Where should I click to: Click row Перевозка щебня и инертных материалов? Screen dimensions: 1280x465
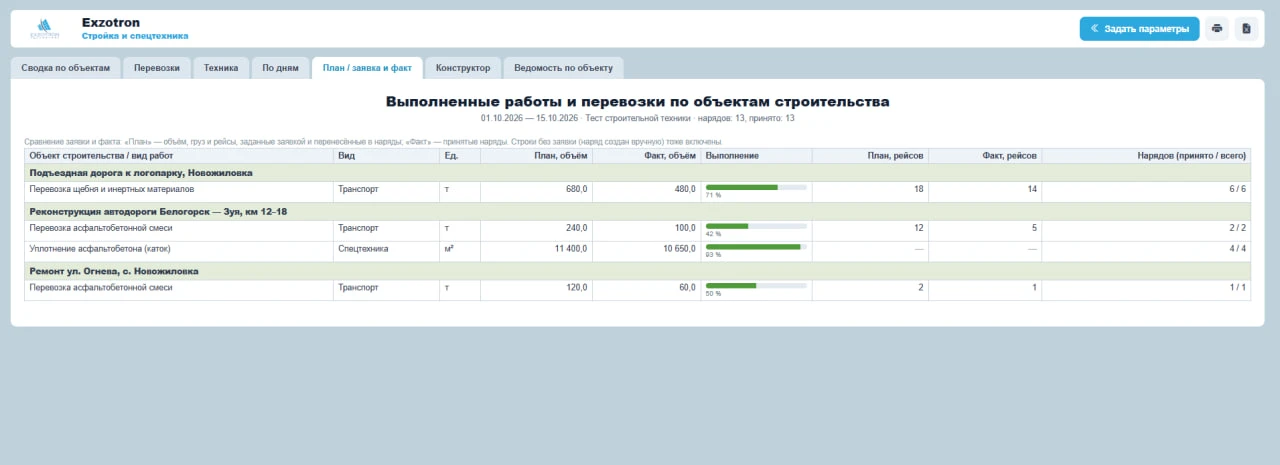pyautogui.click(x=638, y=190)
